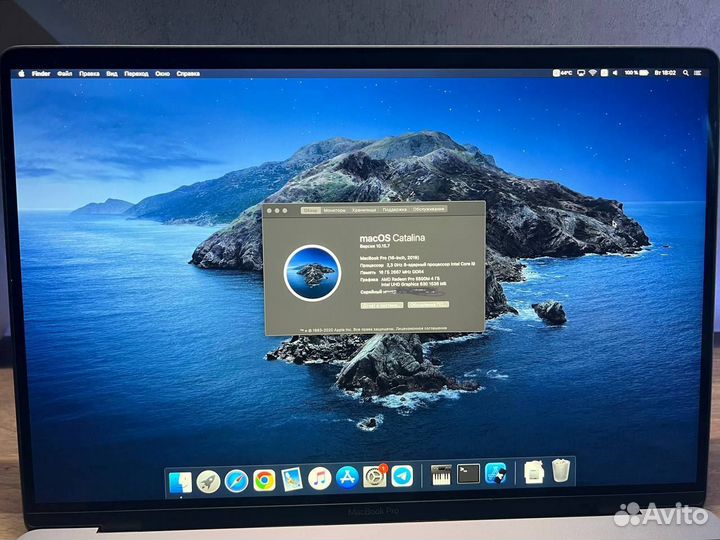This screenshot has height=540, width=720.
Task: Launch Telegram from the Dock
Action: click(x=402, y=476)
